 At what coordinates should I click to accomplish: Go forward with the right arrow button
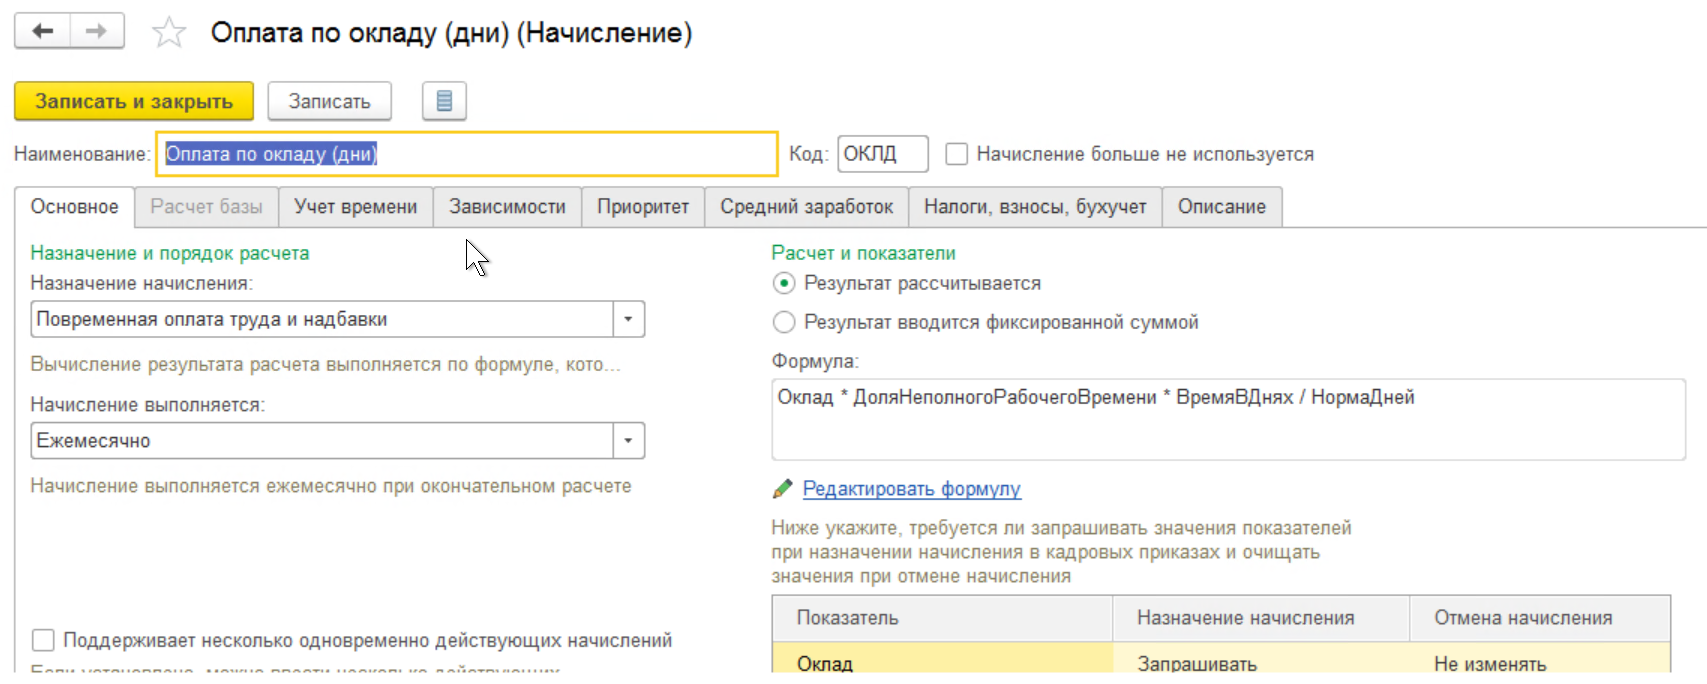[x=97, y=31]
